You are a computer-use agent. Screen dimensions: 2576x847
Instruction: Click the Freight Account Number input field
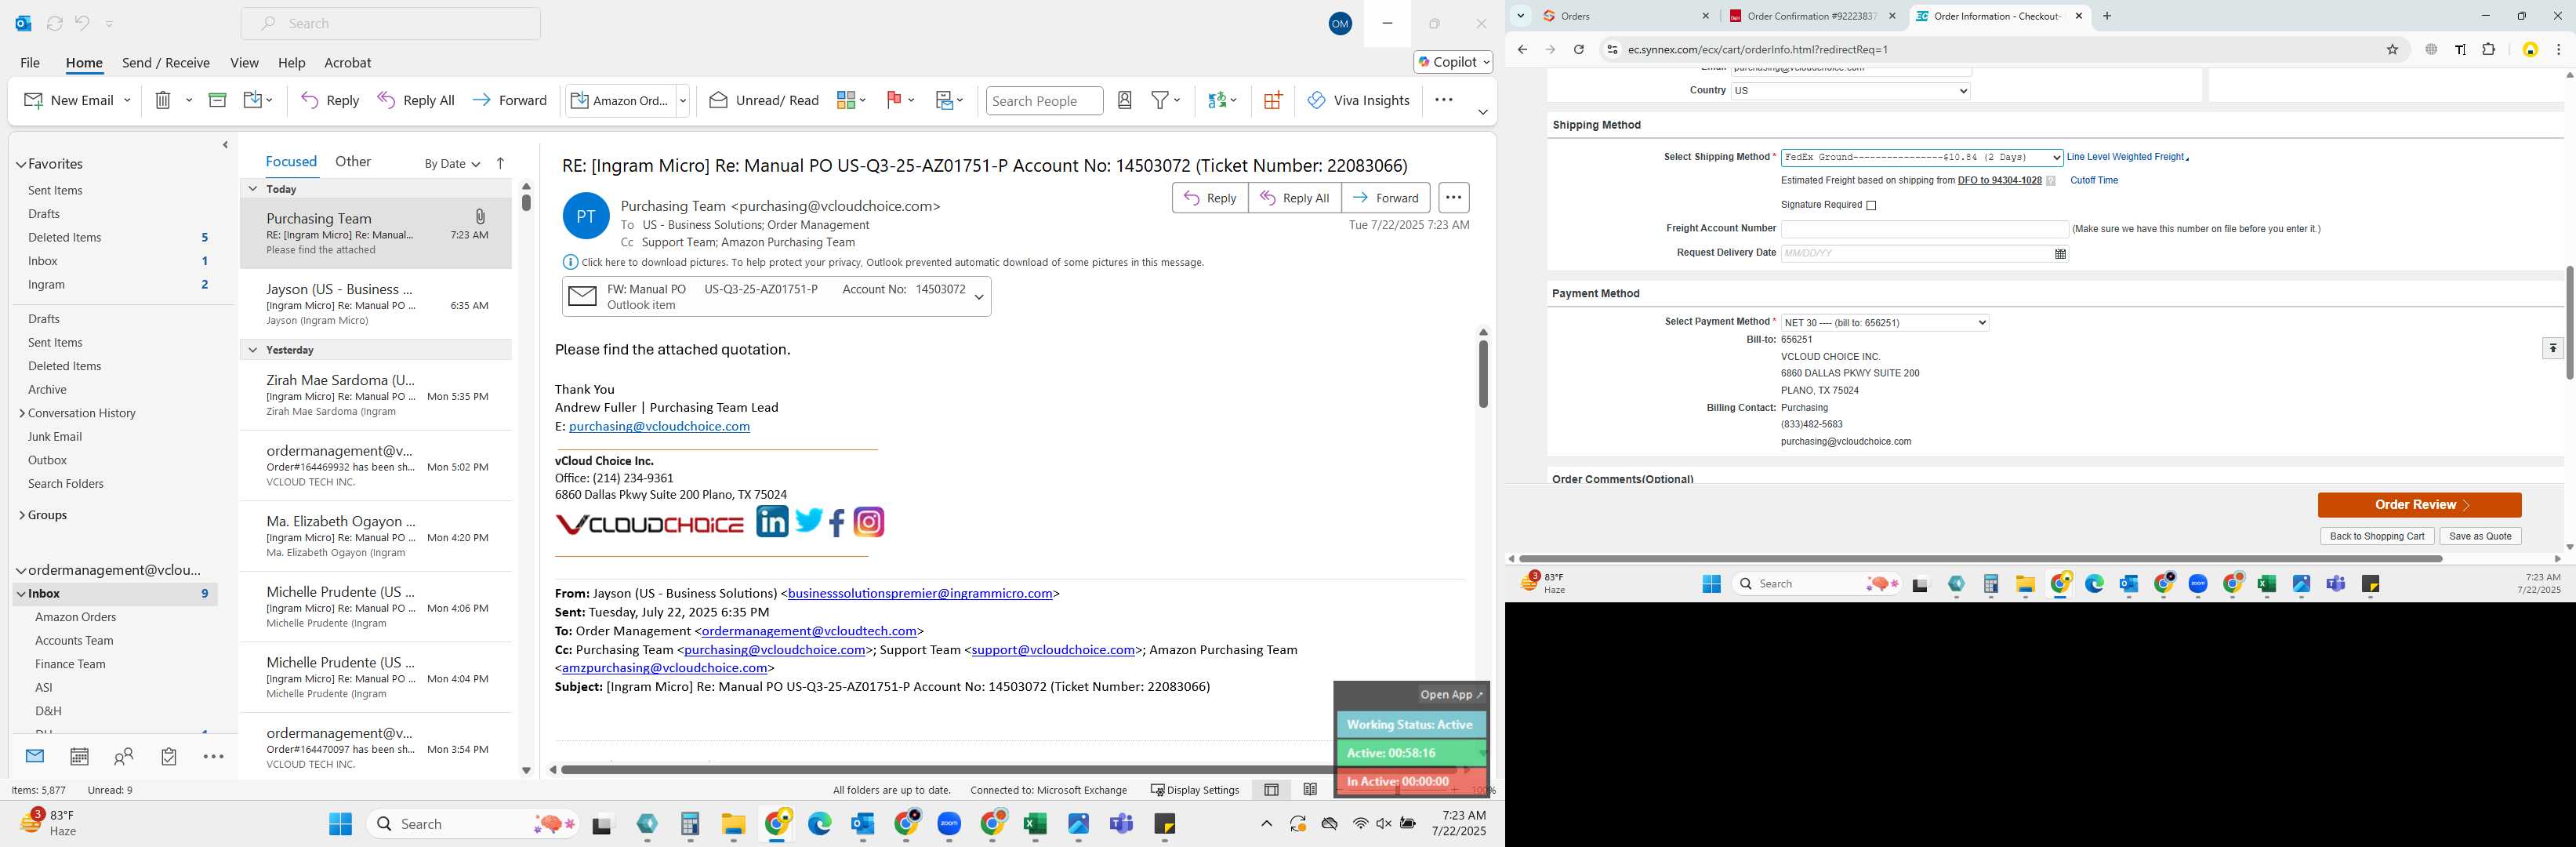pos(1924,229)
